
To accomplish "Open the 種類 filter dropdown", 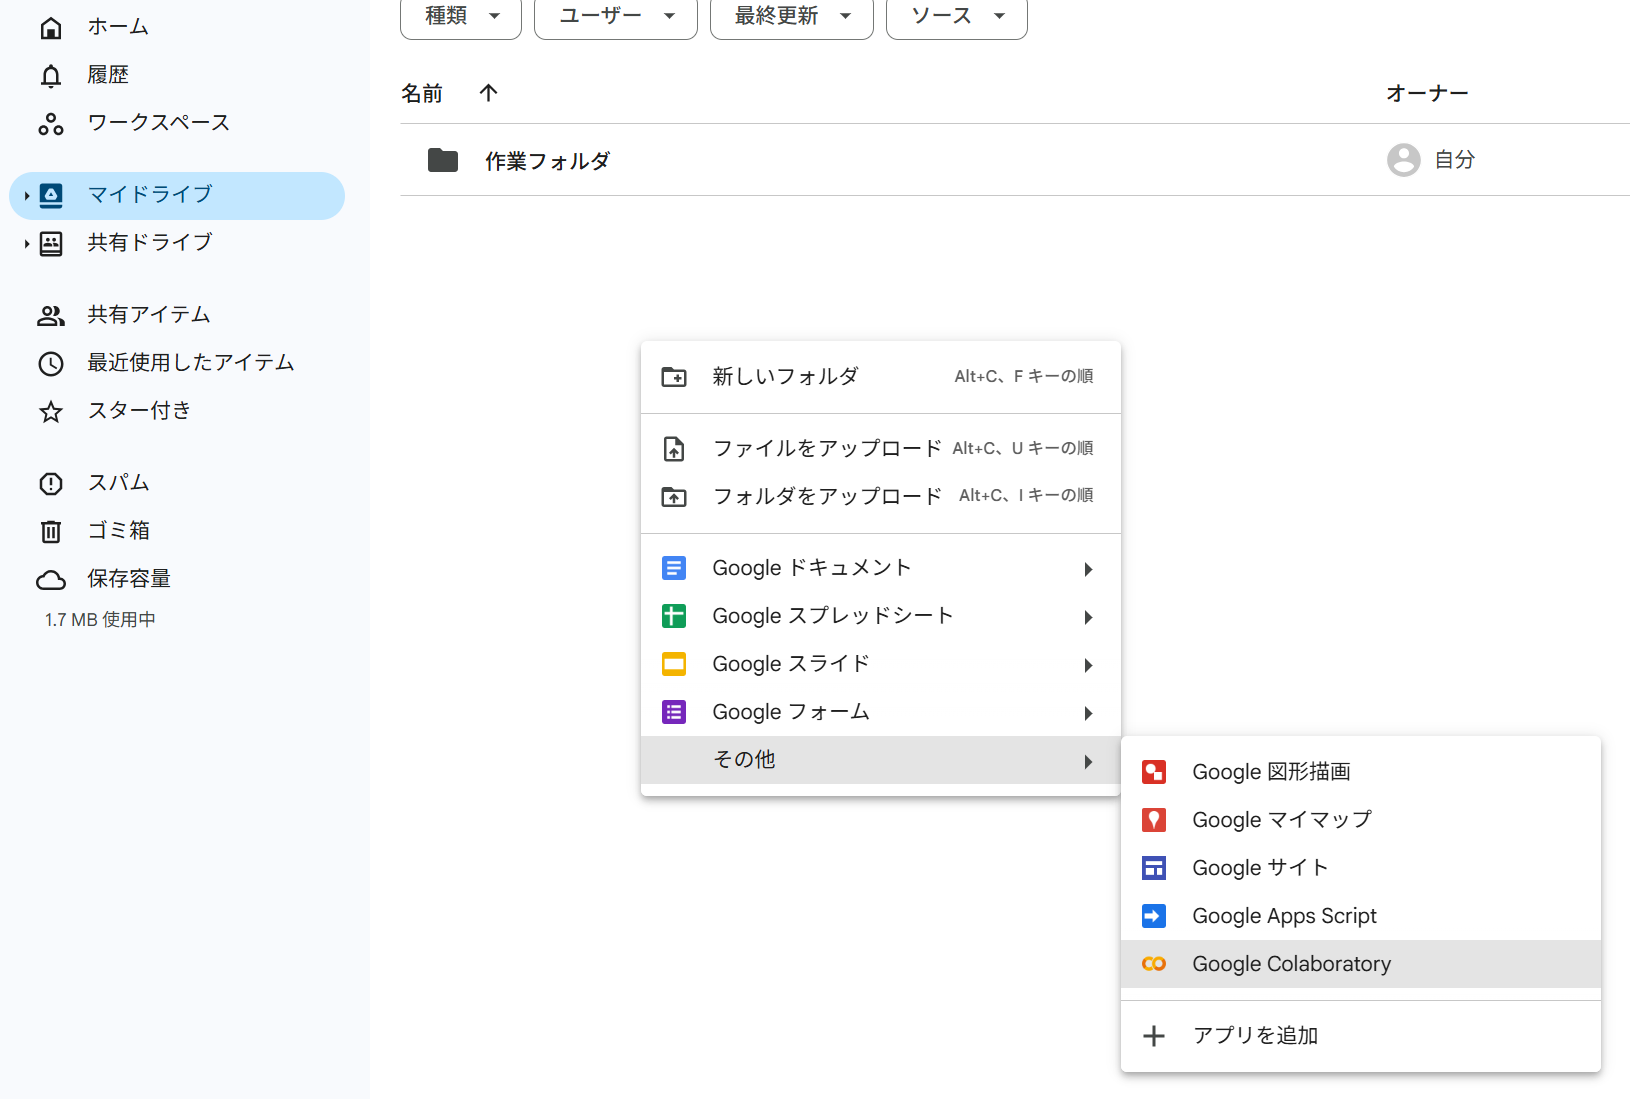I will pyautogui.click(x=460, y=14).
